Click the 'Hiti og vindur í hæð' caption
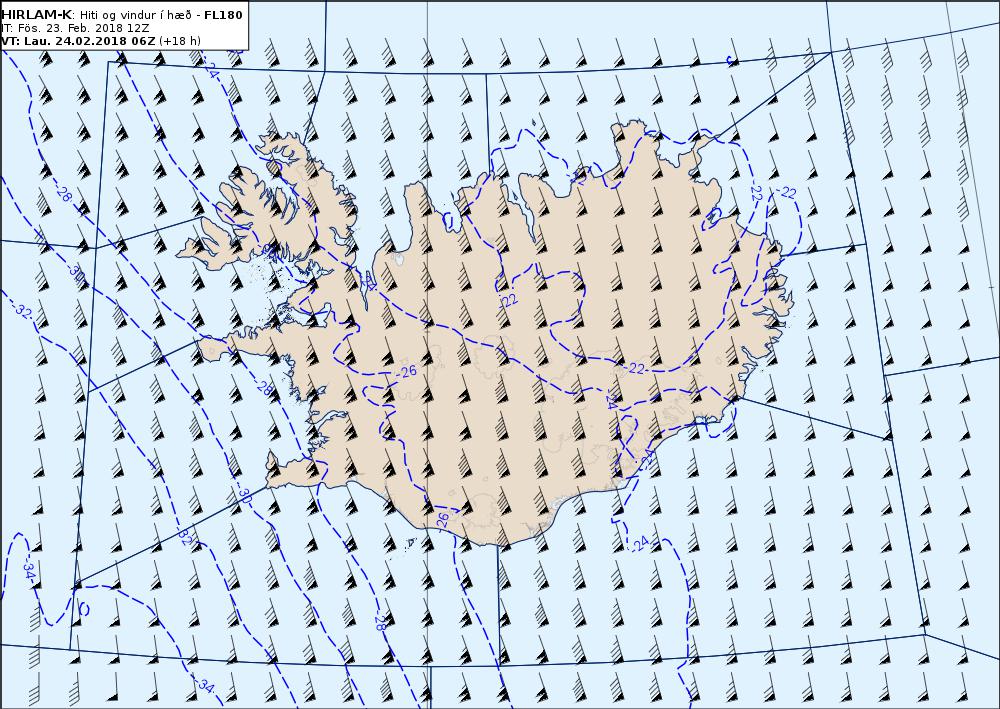Screen dimensions: 1000x709 point(136,15)
